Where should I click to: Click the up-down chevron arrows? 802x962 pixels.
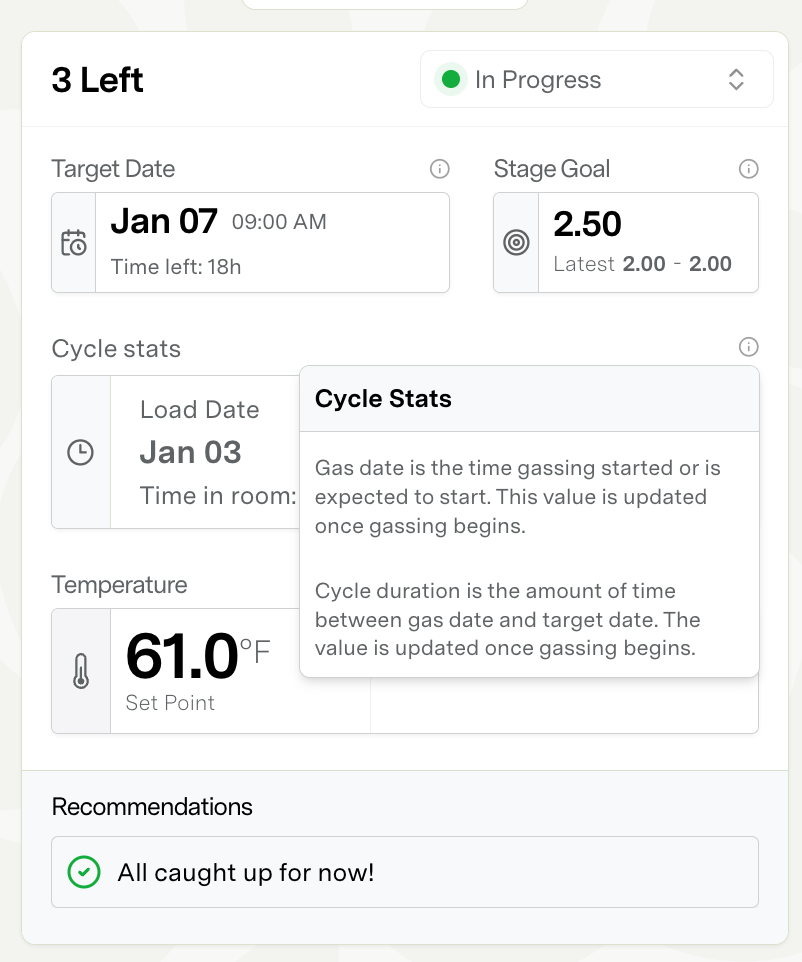736,80
